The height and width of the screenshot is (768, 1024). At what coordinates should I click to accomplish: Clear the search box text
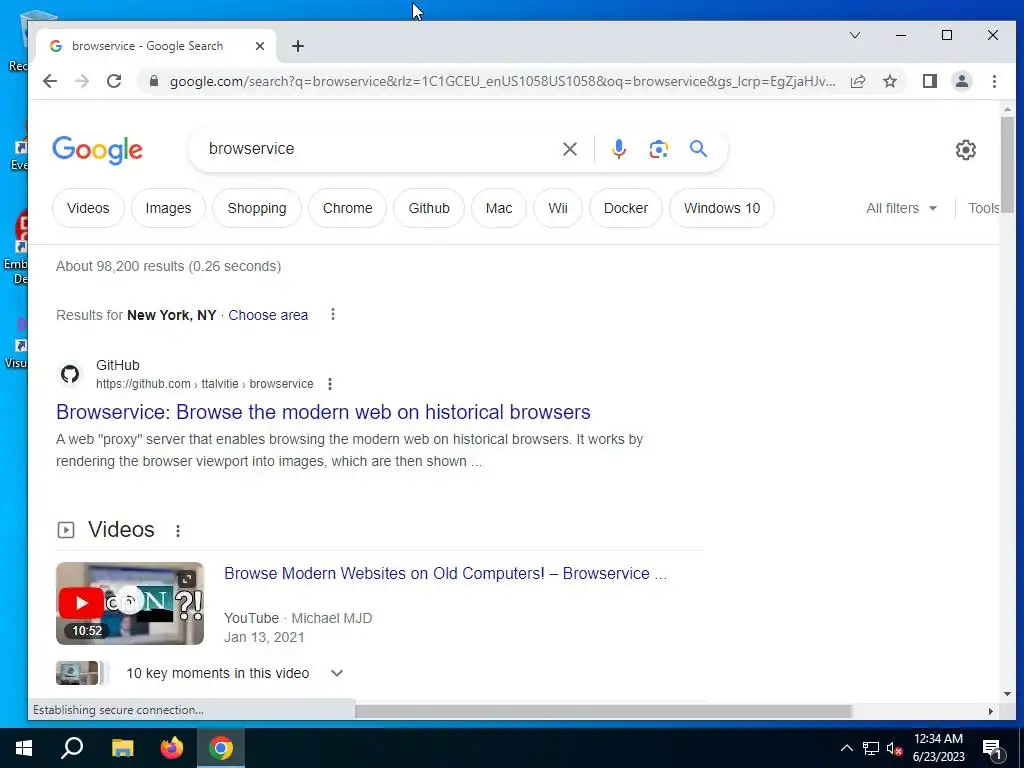(x=569, y=149)
